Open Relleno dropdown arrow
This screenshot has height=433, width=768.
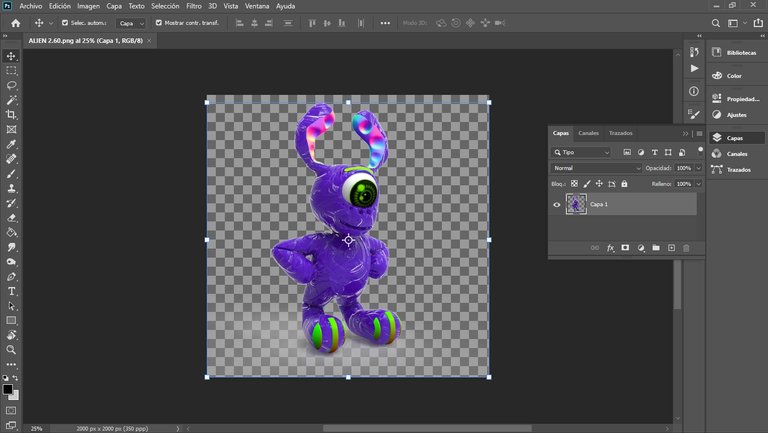pyautogui.click(x=698, y=184)
